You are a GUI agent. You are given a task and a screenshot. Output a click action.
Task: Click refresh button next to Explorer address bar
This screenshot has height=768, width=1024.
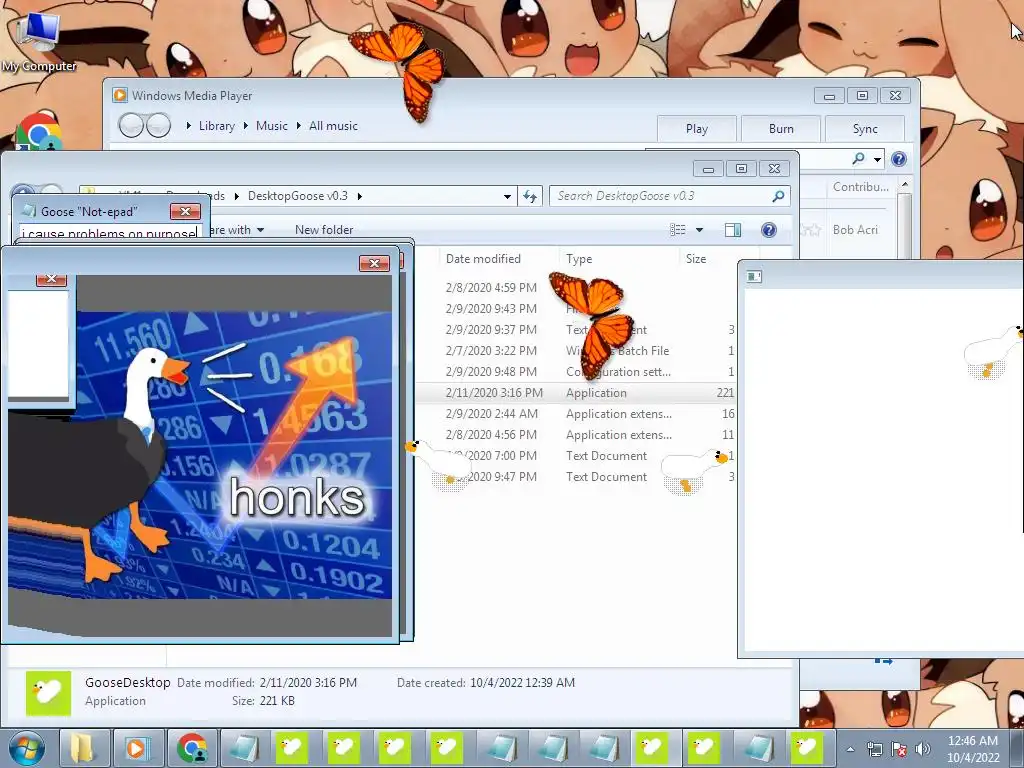530,196
